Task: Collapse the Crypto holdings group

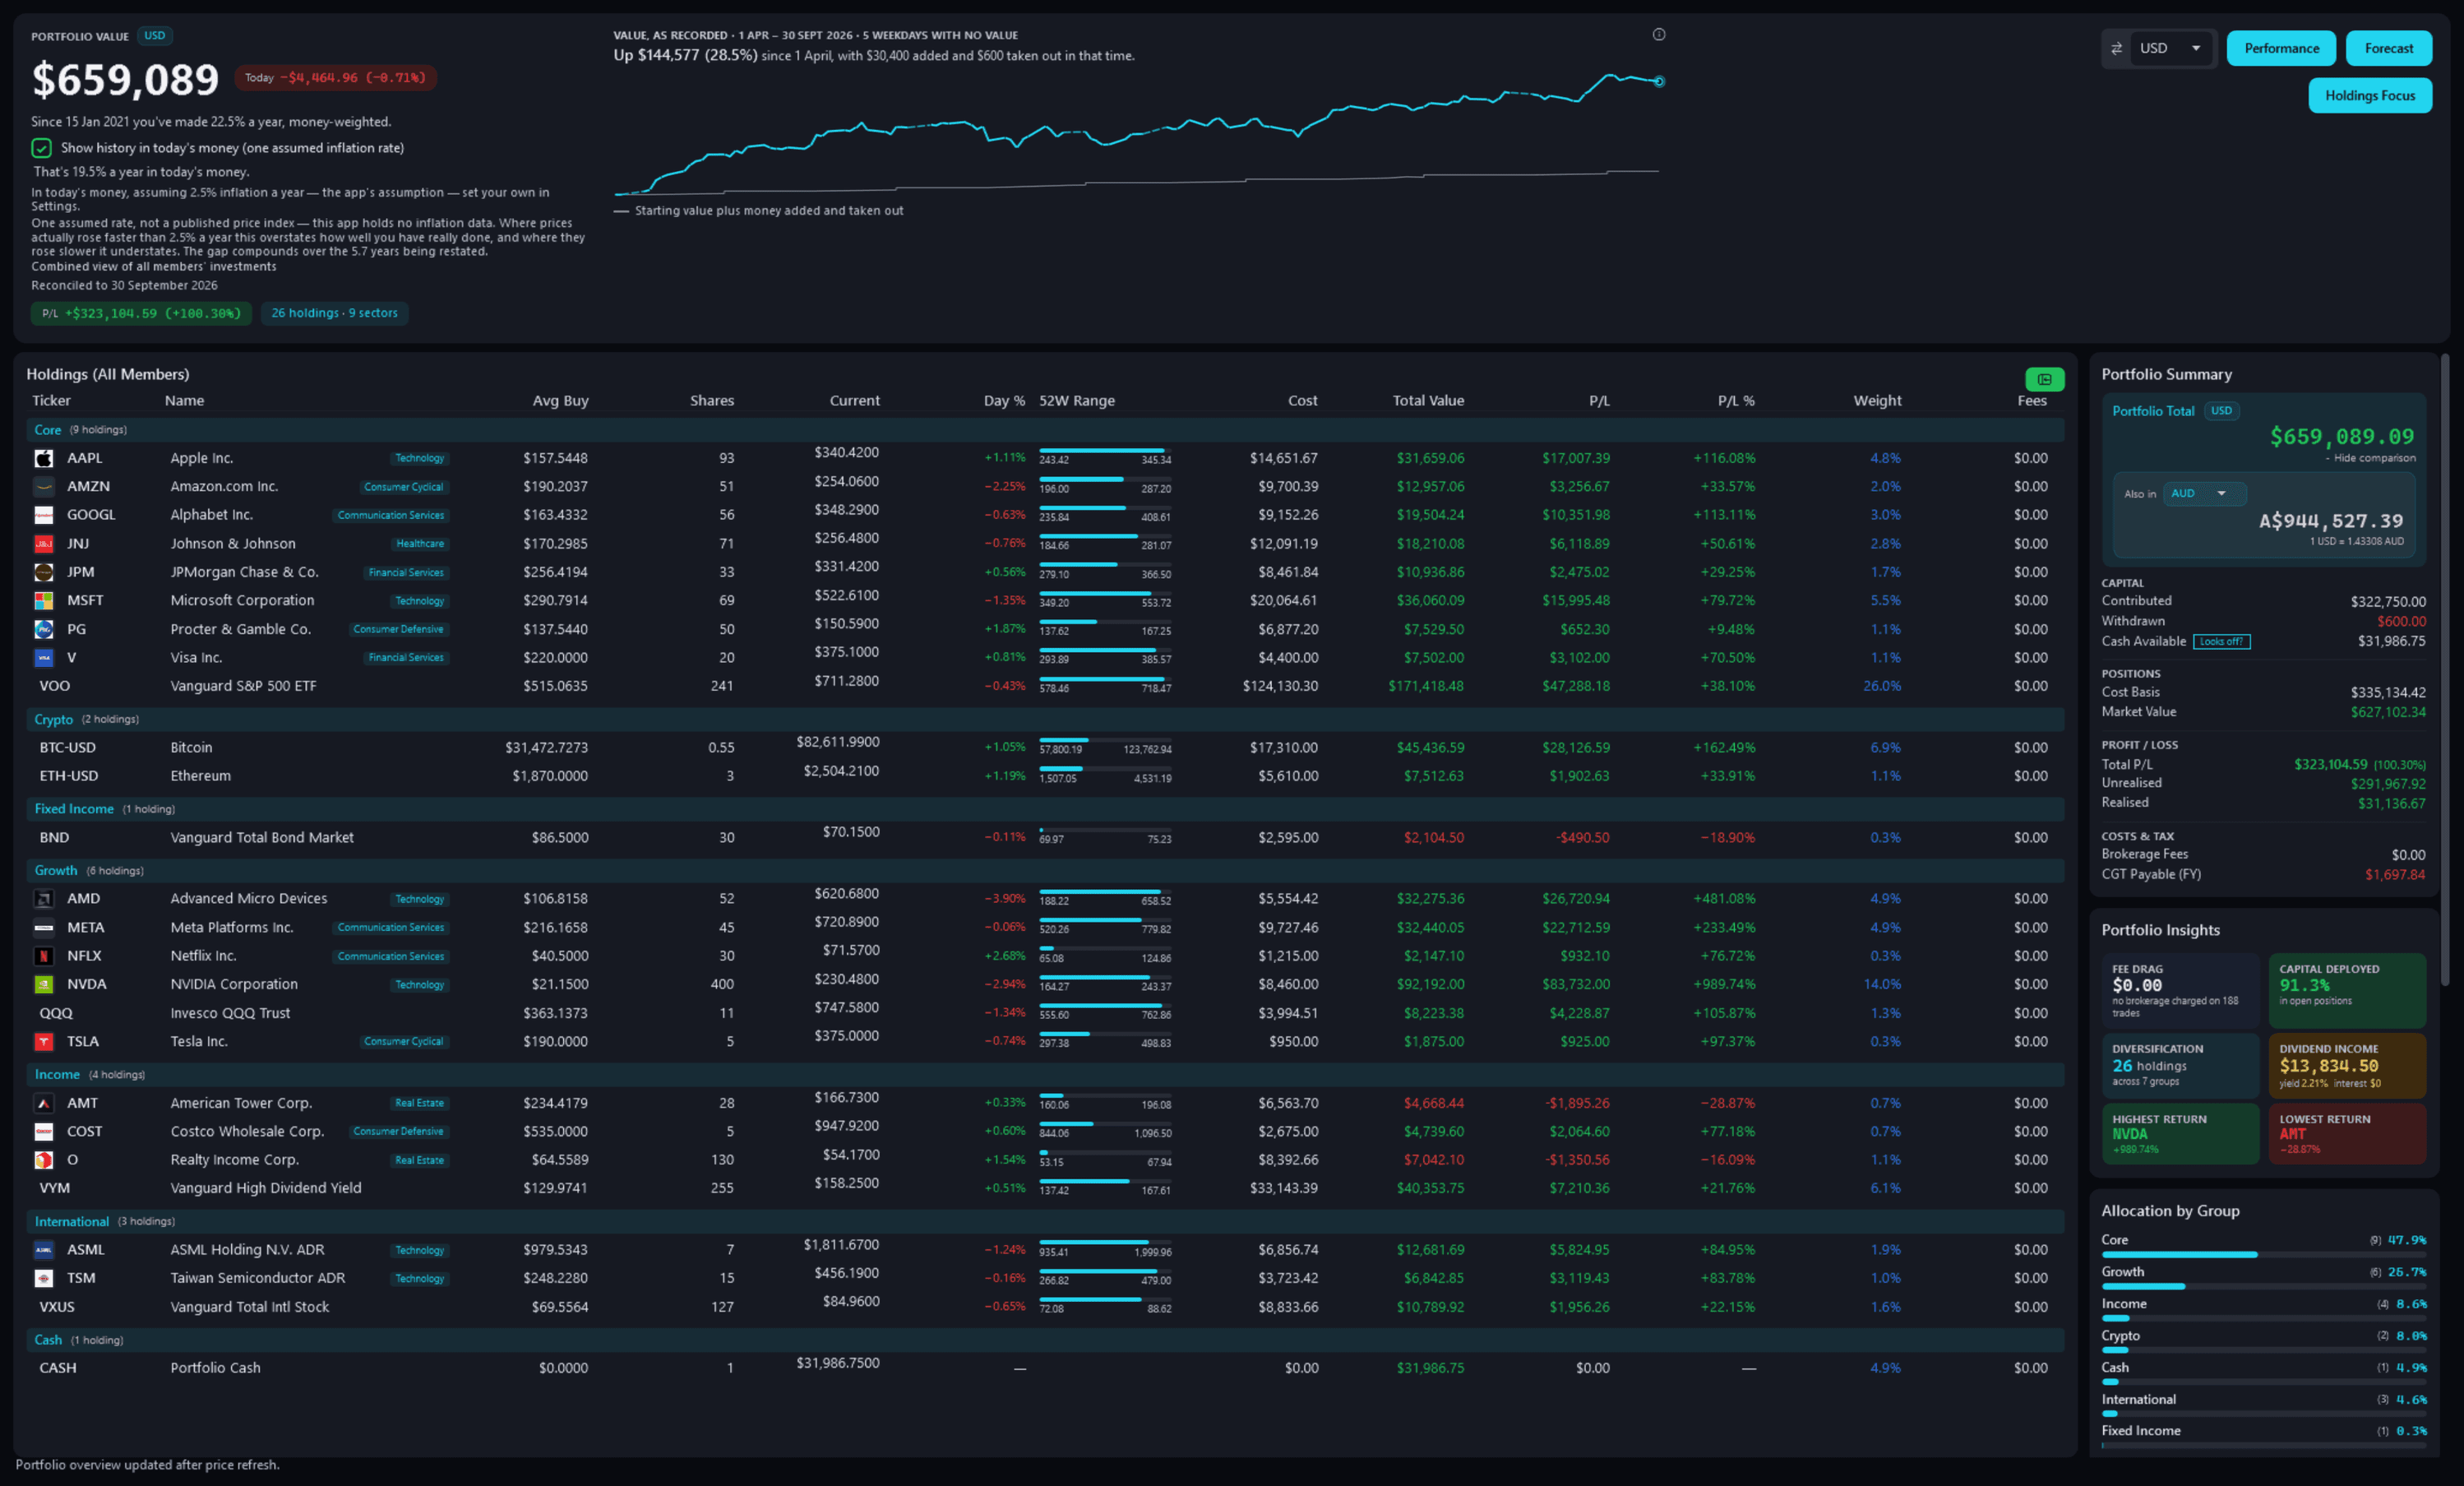Action: click(1045, 719)
